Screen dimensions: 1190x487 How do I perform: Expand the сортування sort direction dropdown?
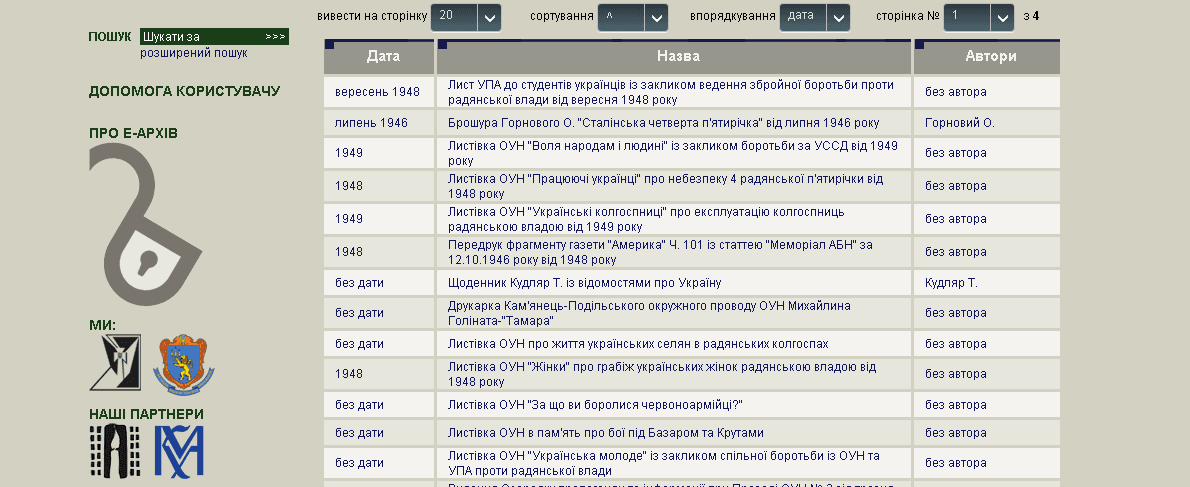(632, 16)
